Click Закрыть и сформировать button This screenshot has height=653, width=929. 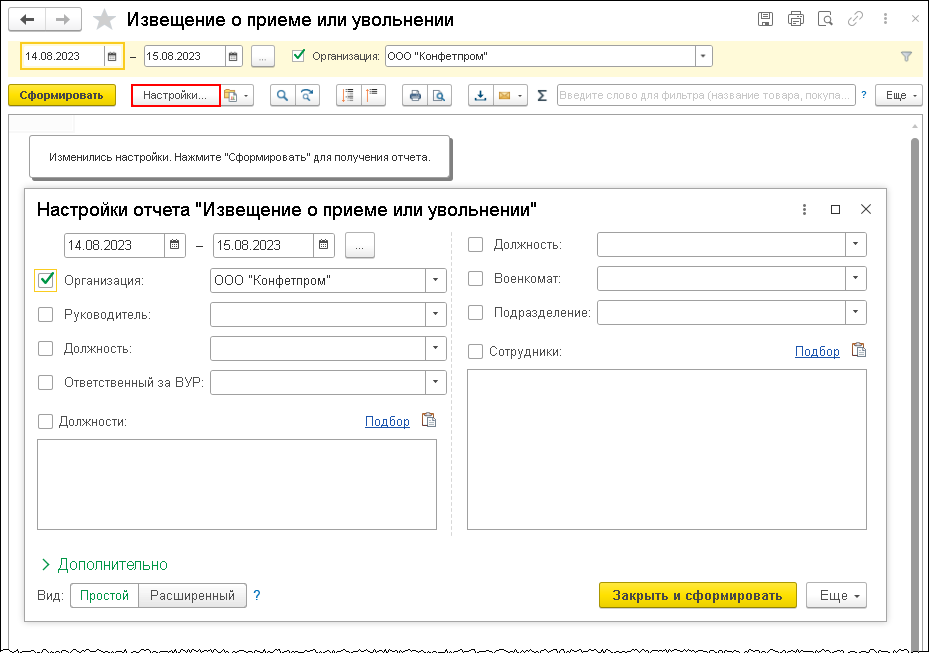[x=697, y=595]
